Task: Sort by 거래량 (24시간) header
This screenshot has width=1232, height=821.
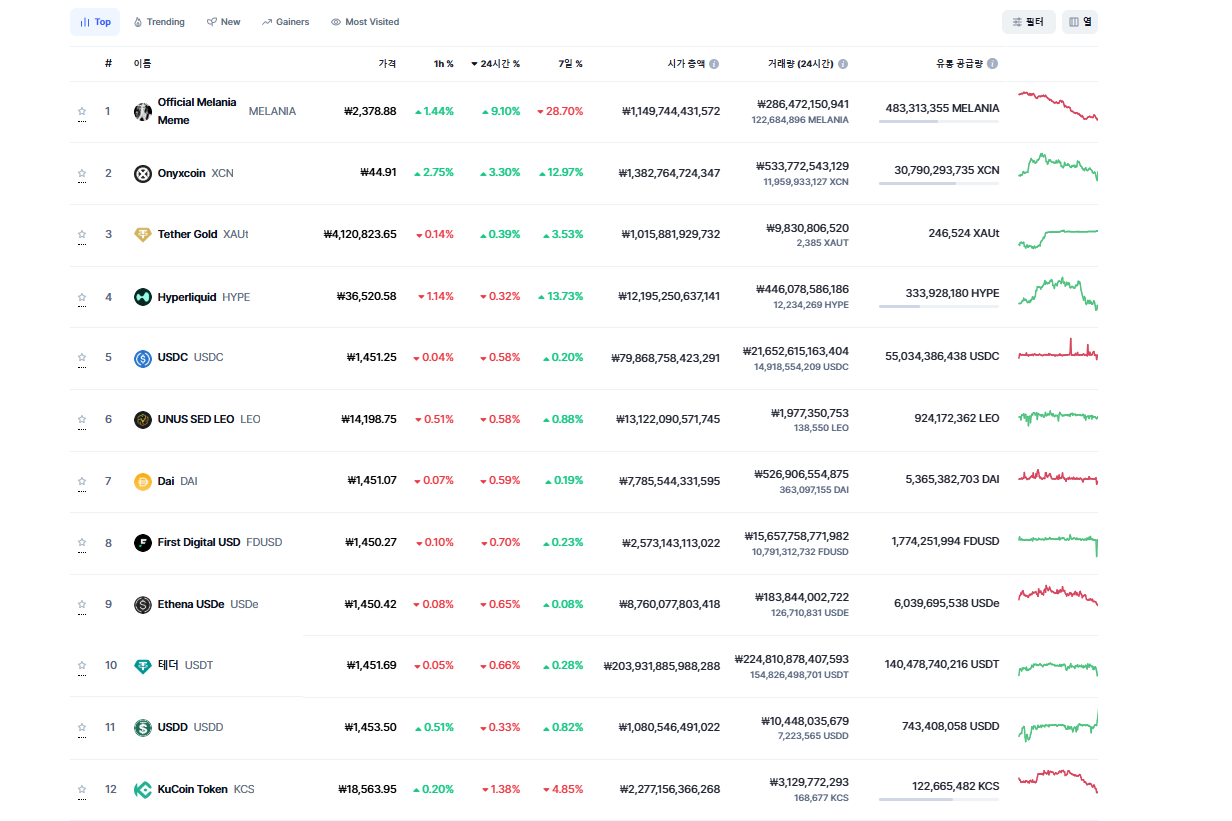Action: tap(801, 64)
